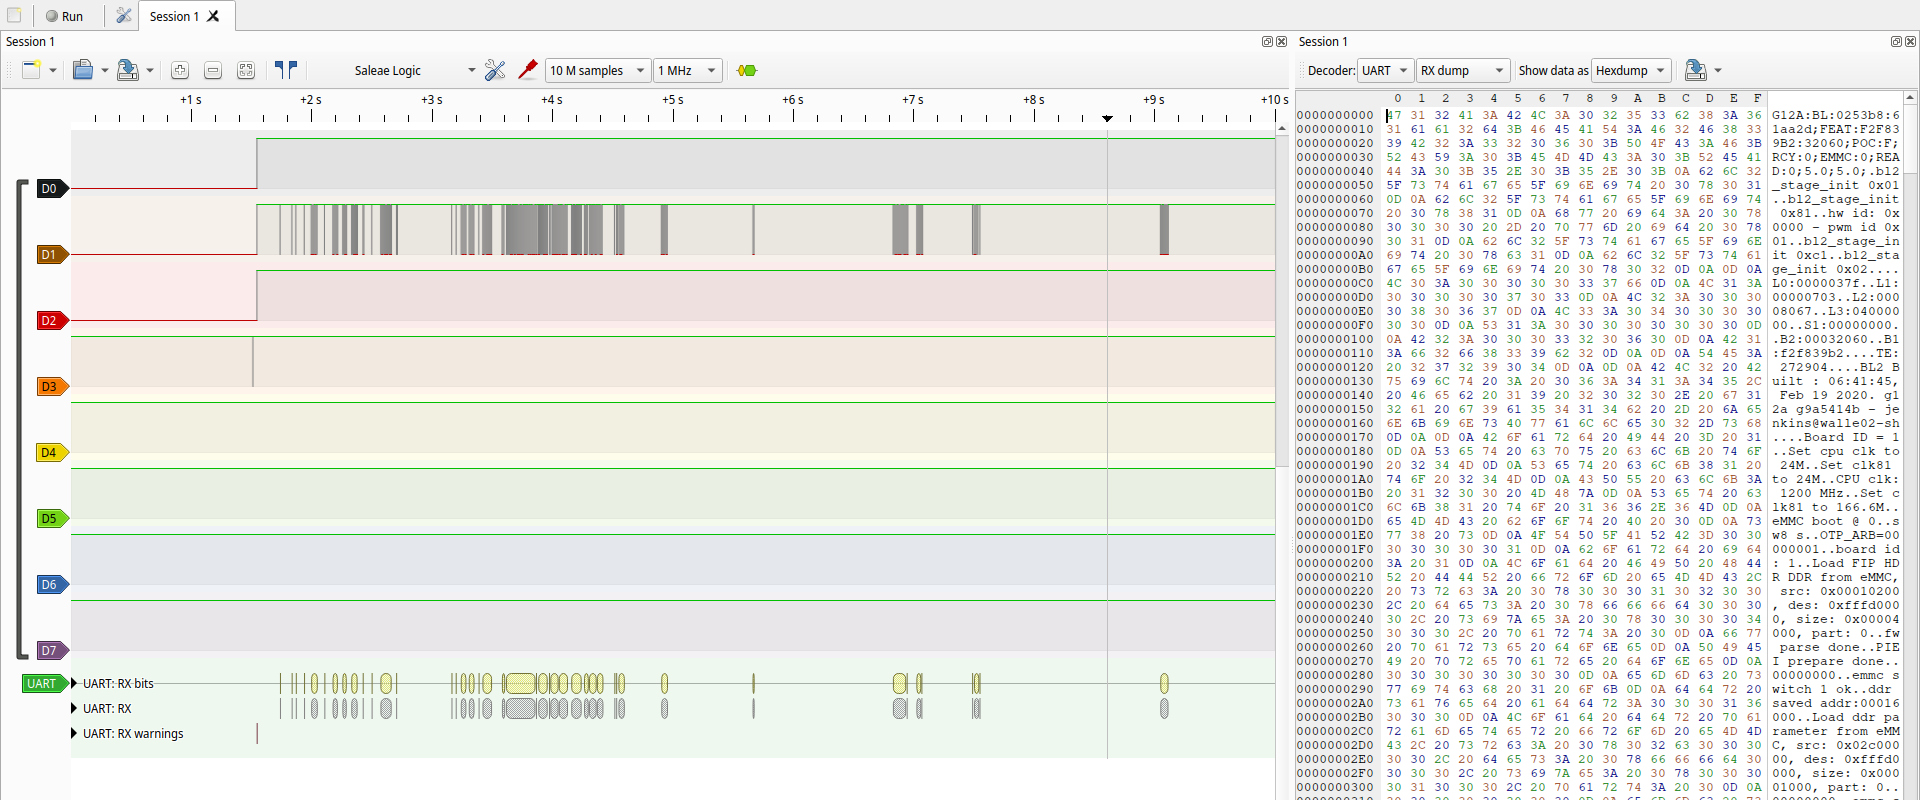Click ASCII text 'G12A:BL:0253b8:6'
The image size is (1920, 800).
1836,115
